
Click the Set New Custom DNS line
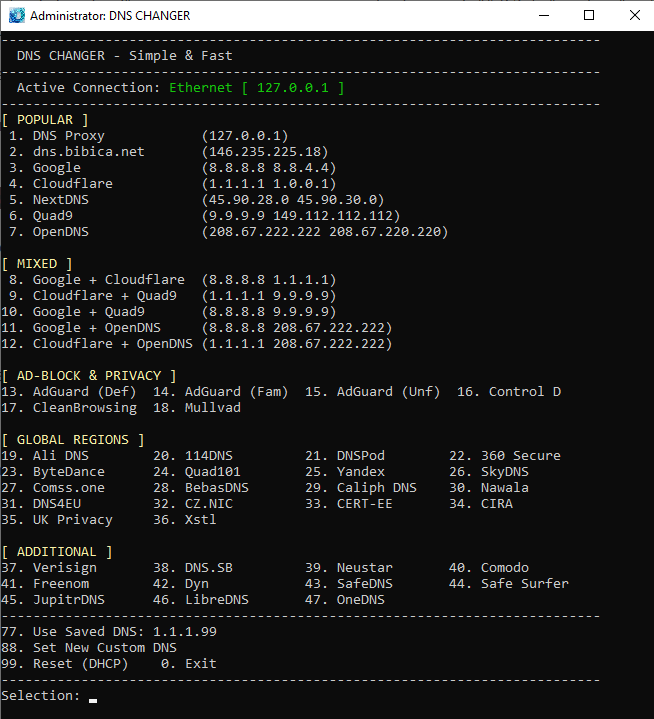pyautogui.click(x=89, y=648)
